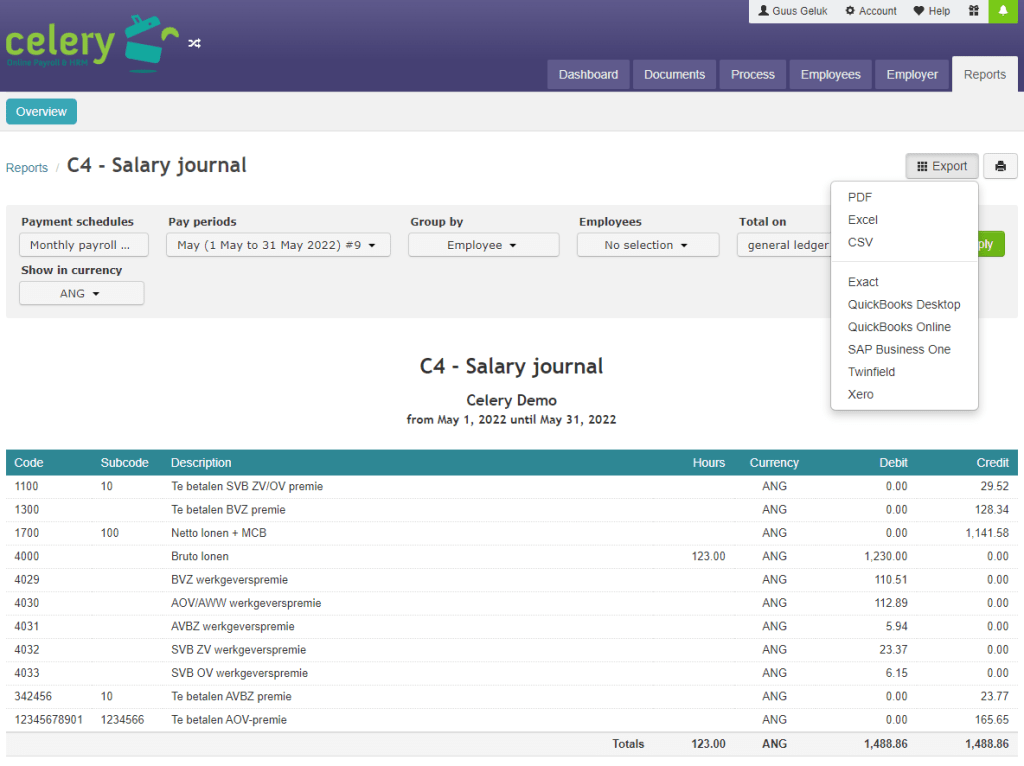Toggle the Export dropdown button

(942, 167)
